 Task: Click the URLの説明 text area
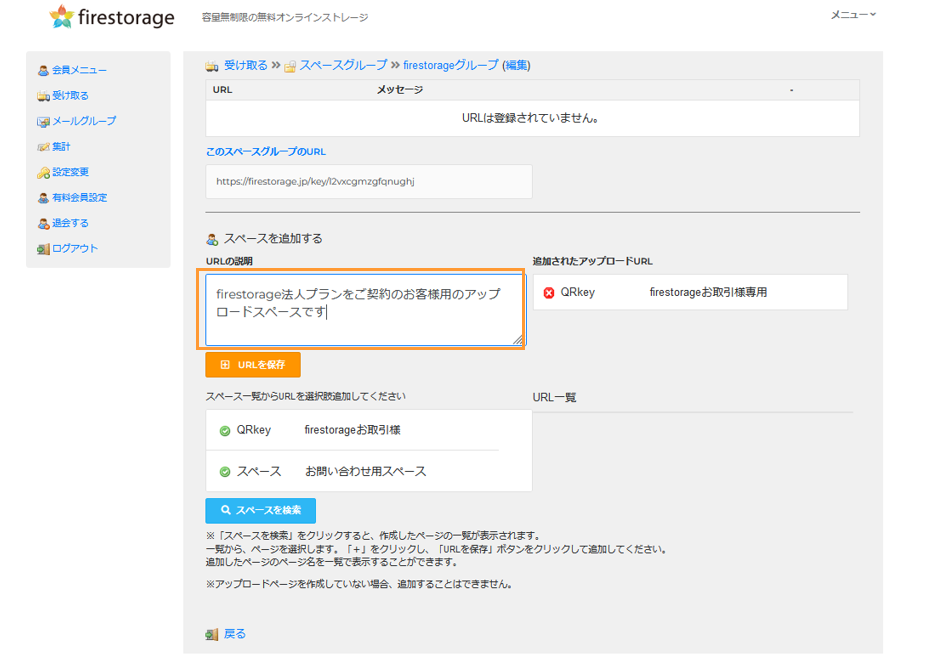coord(365,310)
